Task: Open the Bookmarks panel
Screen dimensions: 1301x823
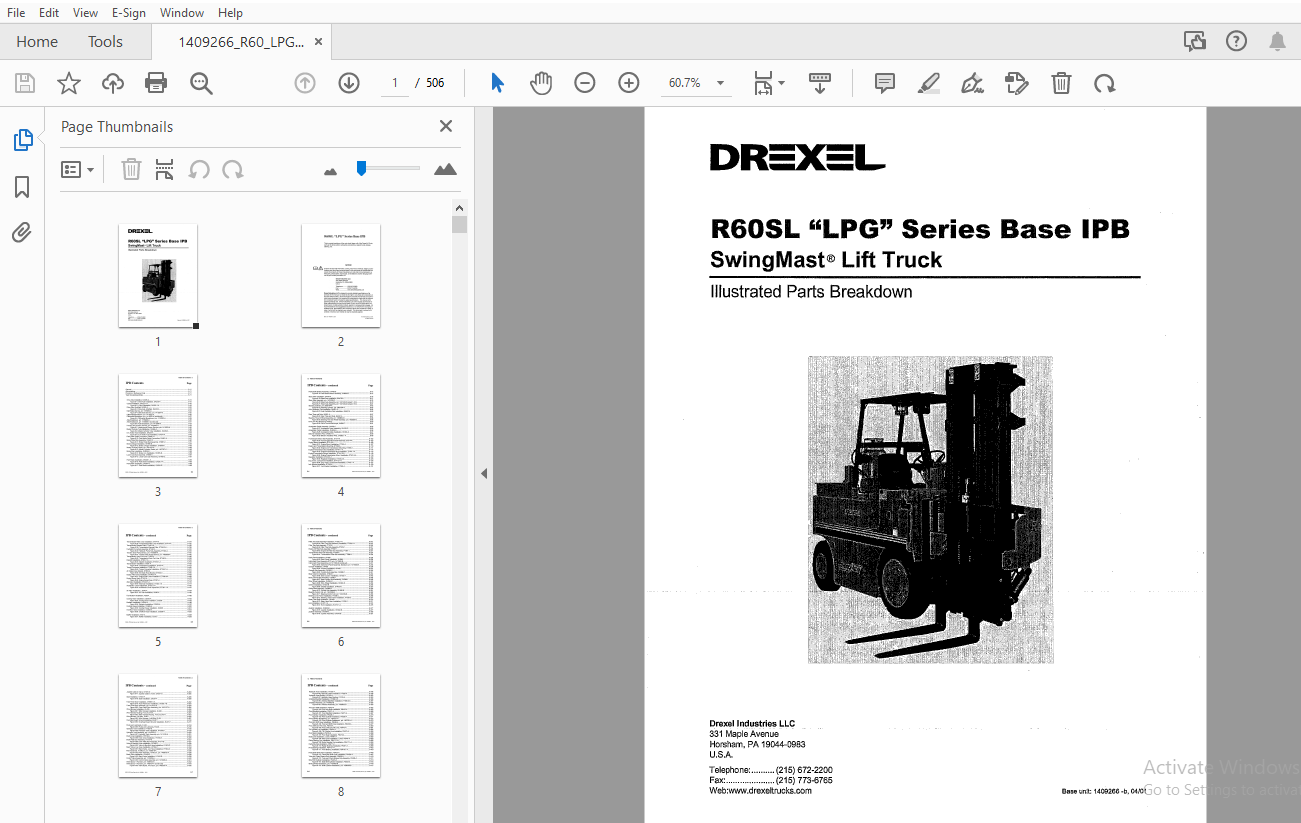Action: tap(22, 187)
